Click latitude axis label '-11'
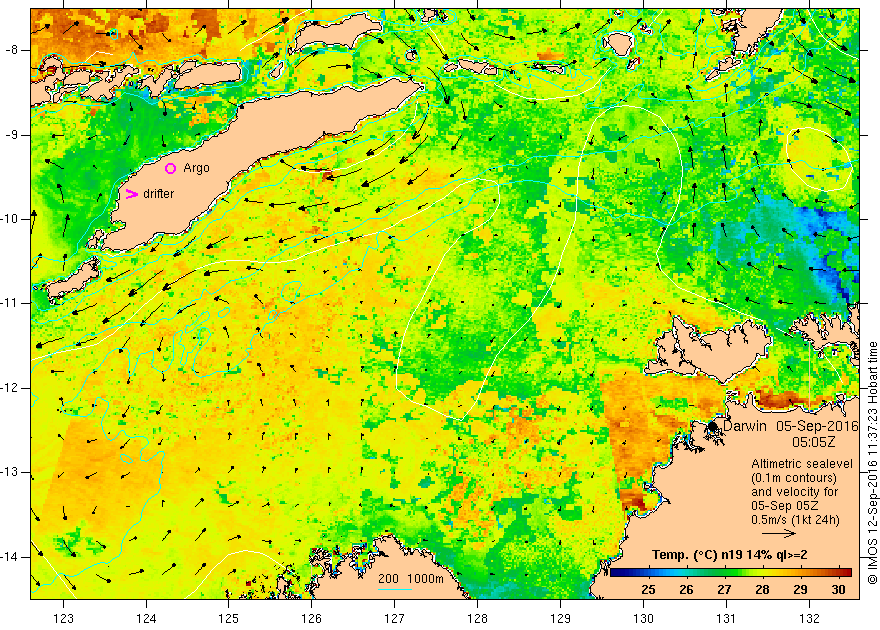 click(10, 303)
